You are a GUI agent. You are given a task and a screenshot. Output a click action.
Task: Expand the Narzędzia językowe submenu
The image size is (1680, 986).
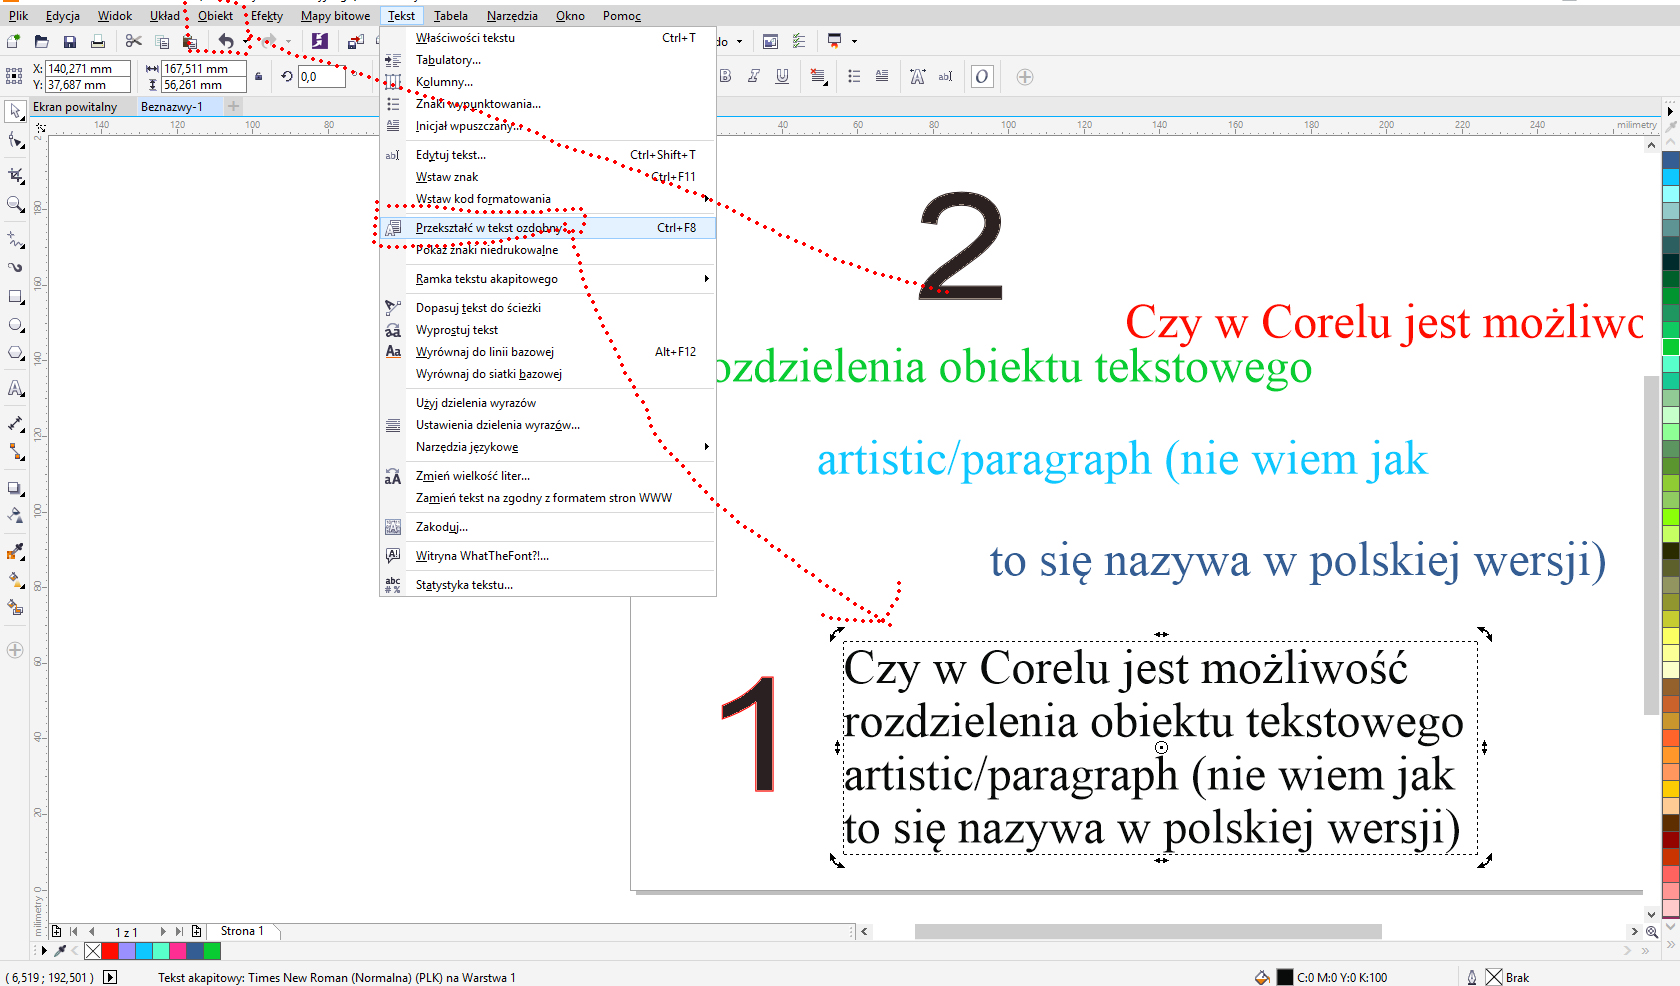[706, 447]
